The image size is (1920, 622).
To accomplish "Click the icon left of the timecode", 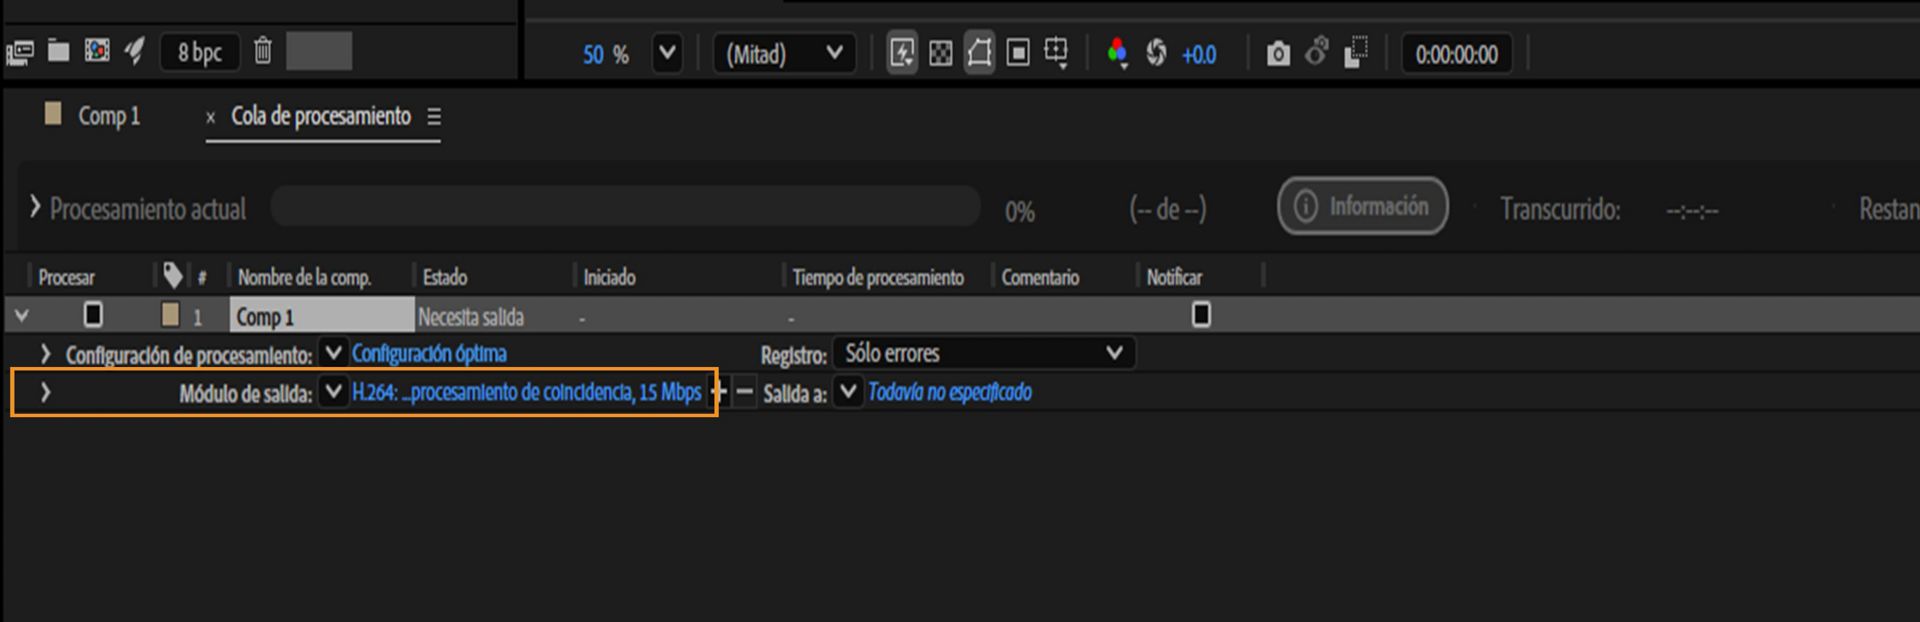I will tap(1356, 53).
